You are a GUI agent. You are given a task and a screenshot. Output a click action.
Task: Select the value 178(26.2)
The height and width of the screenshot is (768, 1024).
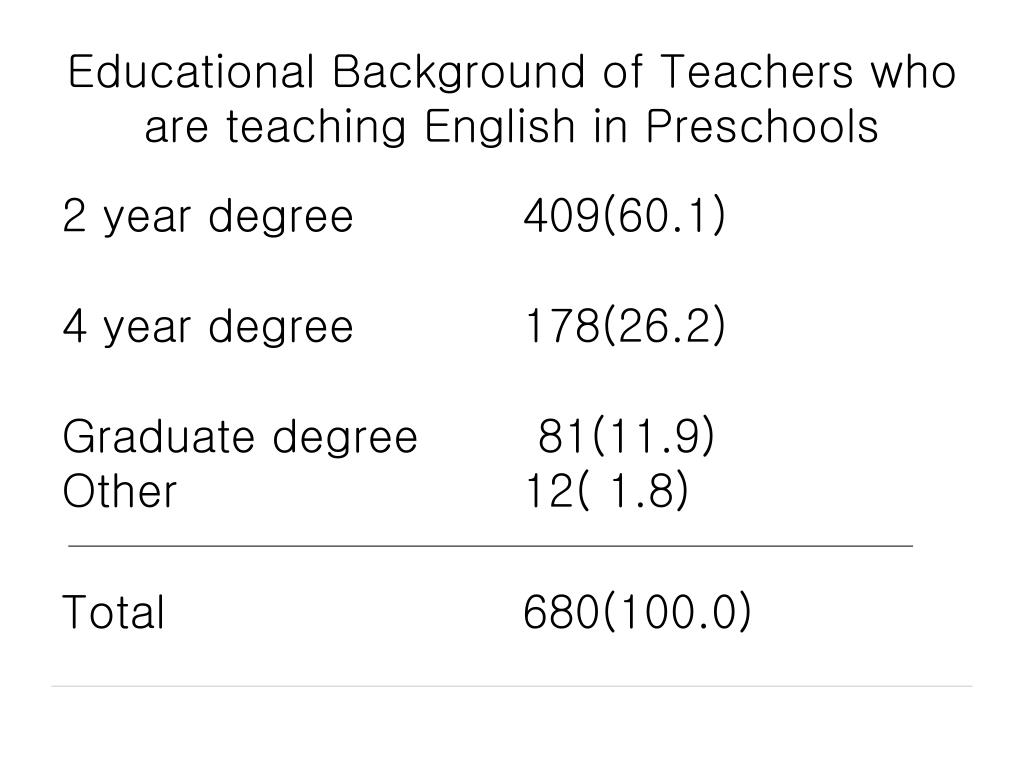[x=626, y=325]
